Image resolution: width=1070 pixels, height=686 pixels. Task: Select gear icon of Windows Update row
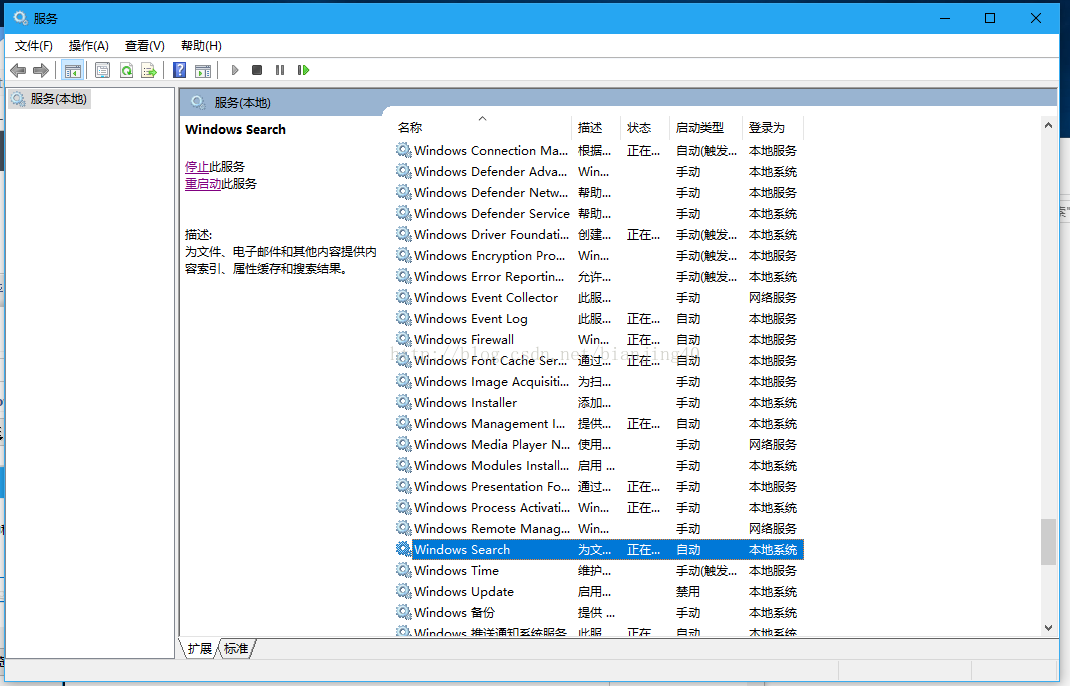pos(404,591)
